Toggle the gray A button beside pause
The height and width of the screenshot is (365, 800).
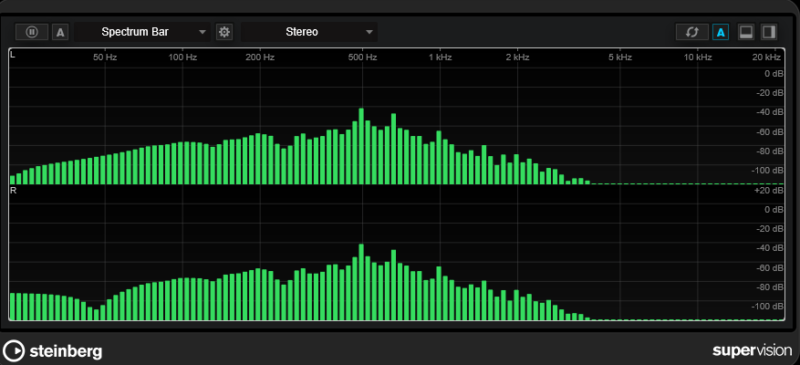60,32
